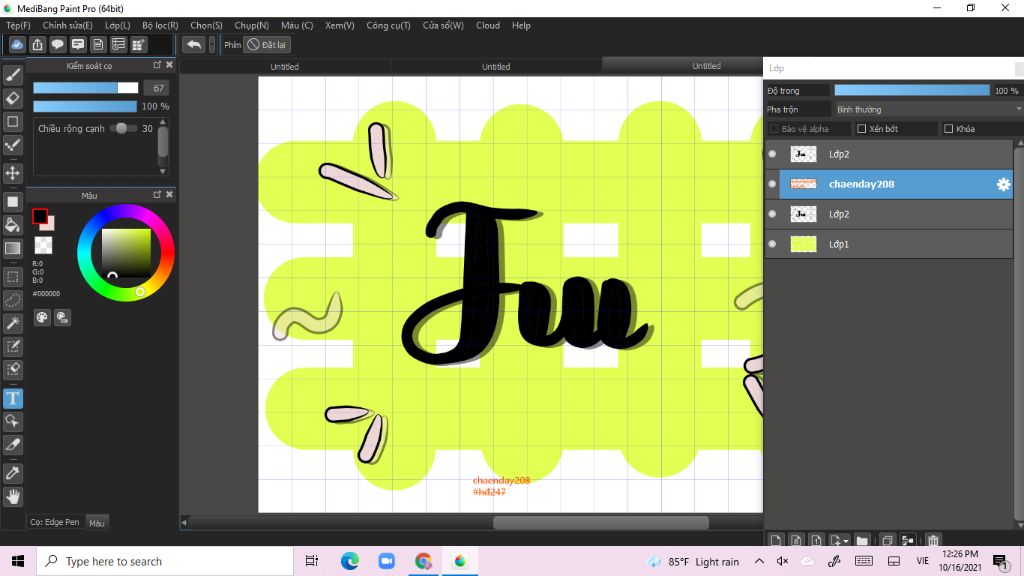Select the Lasso selection tool
The image size is (1024, 576).
[12, 300]
